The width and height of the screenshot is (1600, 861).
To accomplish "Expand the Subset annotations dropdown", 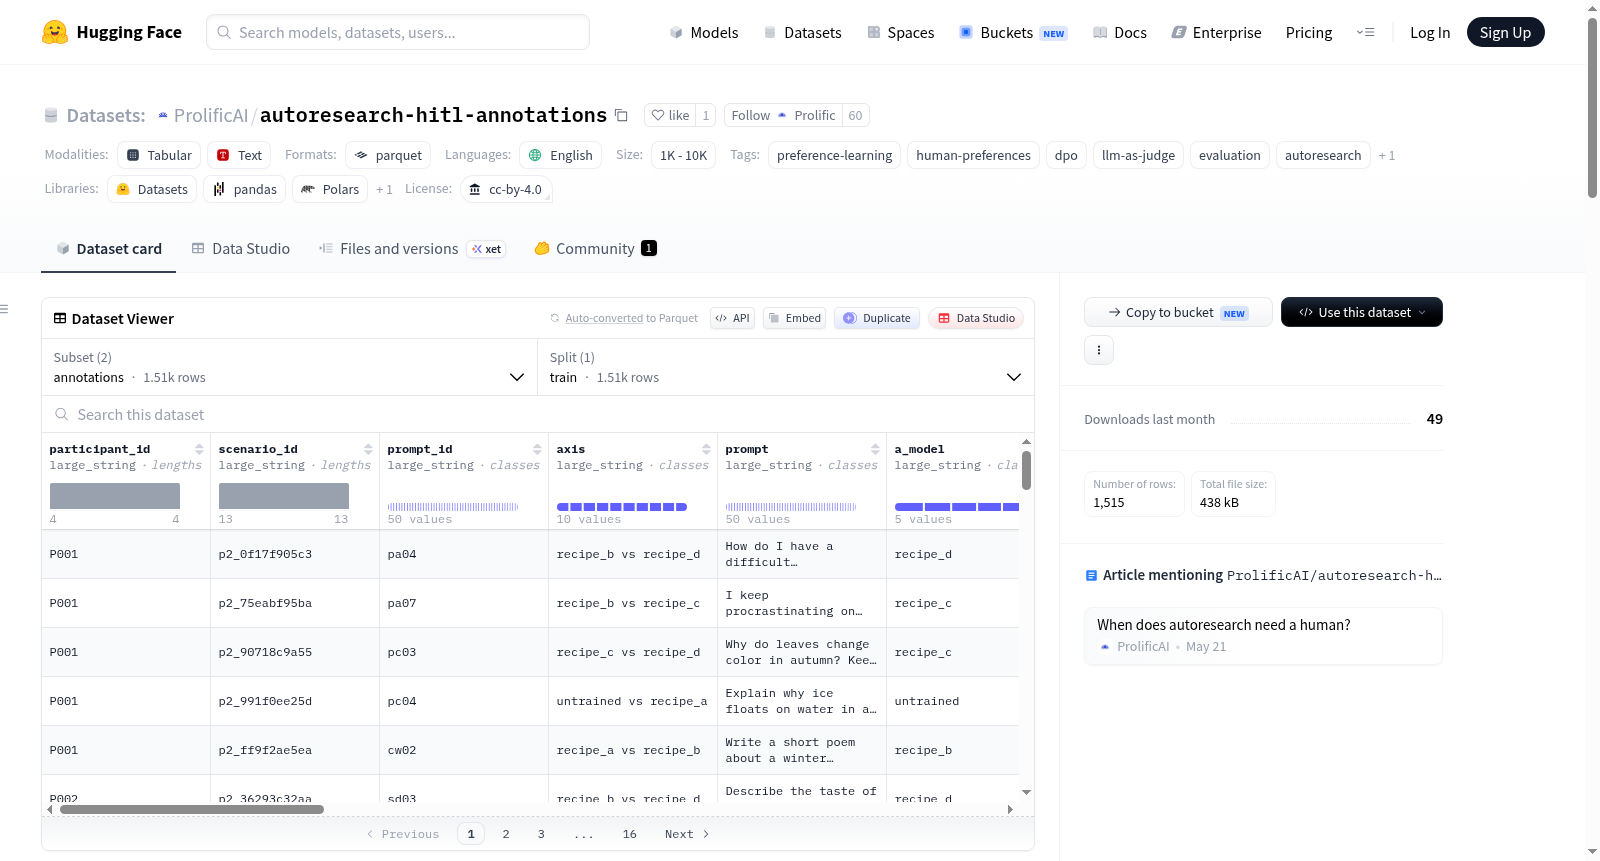I will pyautogui.click(x=289, y=367).
